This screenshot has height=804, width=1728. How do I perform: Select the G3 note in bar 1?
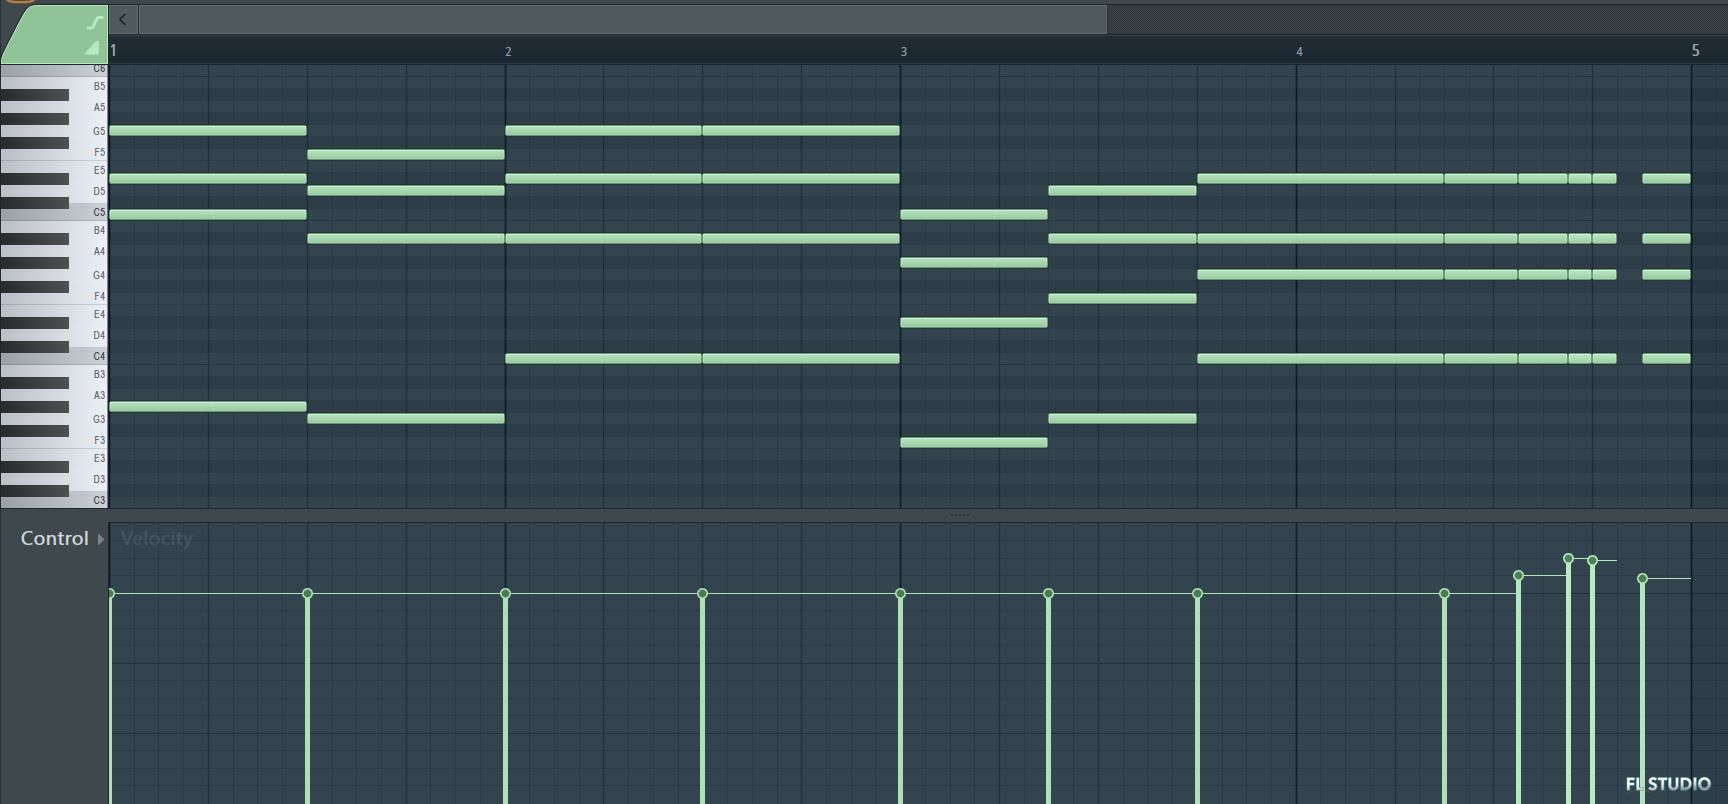(x=406, y=418)
